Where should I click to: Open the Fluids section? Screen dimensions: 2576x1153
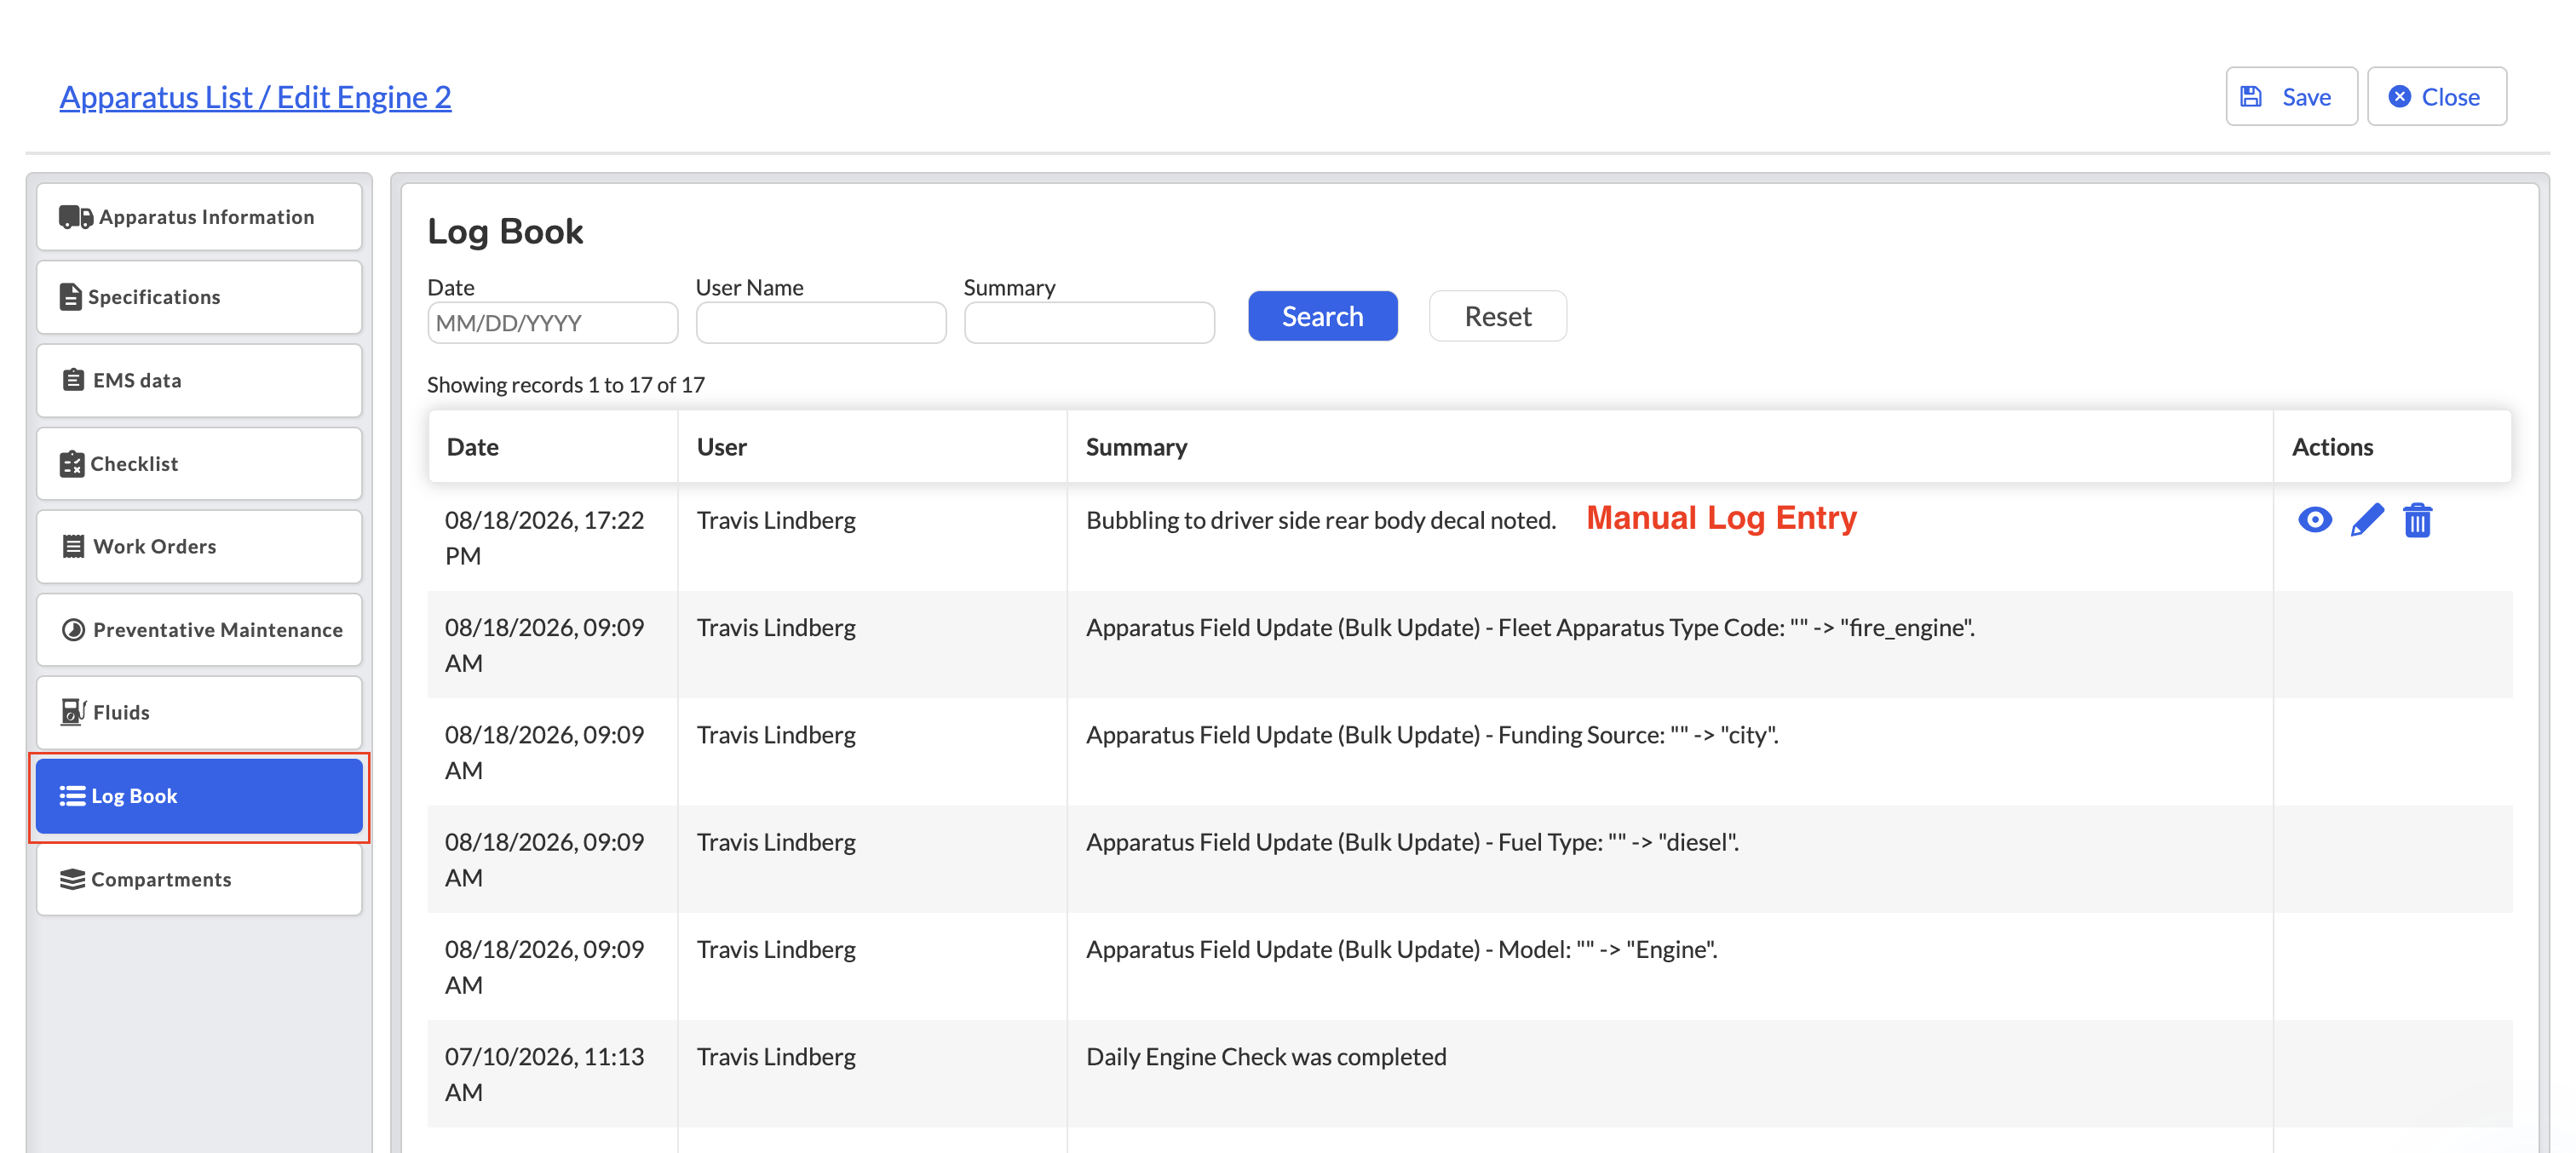point(199,712)
